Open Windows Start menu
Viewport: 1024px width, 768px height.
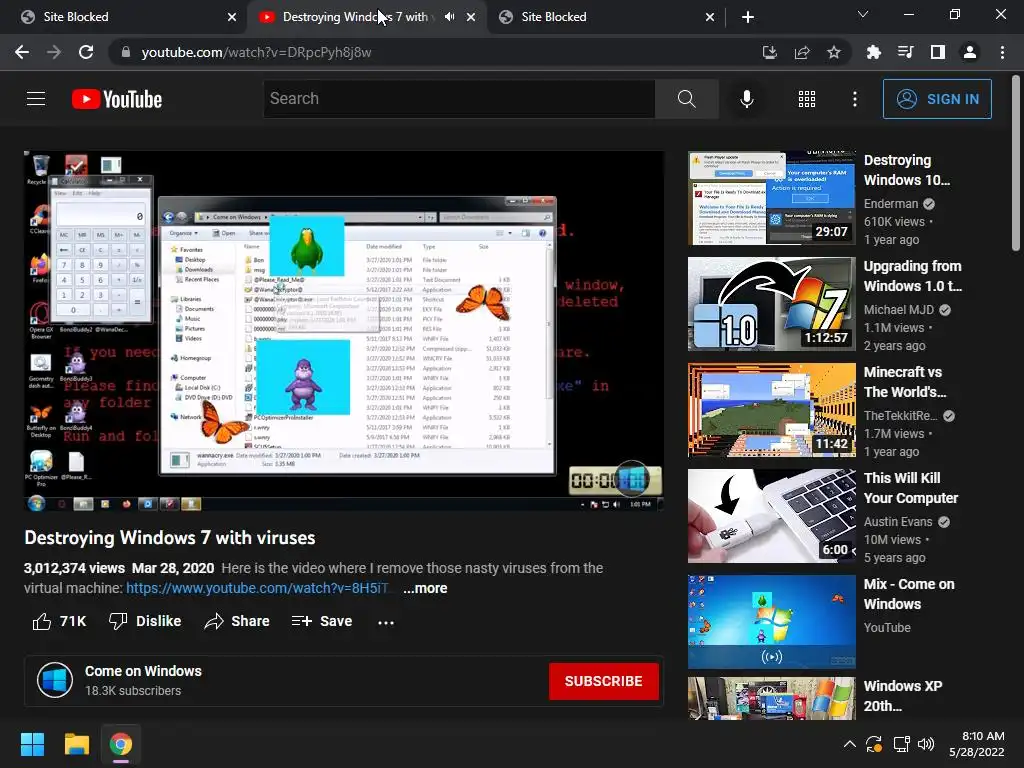32,744
